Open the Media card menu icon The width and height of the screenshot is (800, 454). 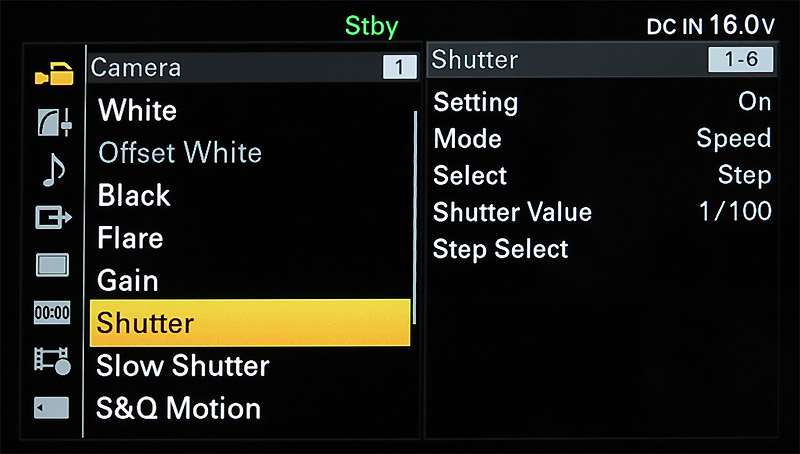point(52,408)
